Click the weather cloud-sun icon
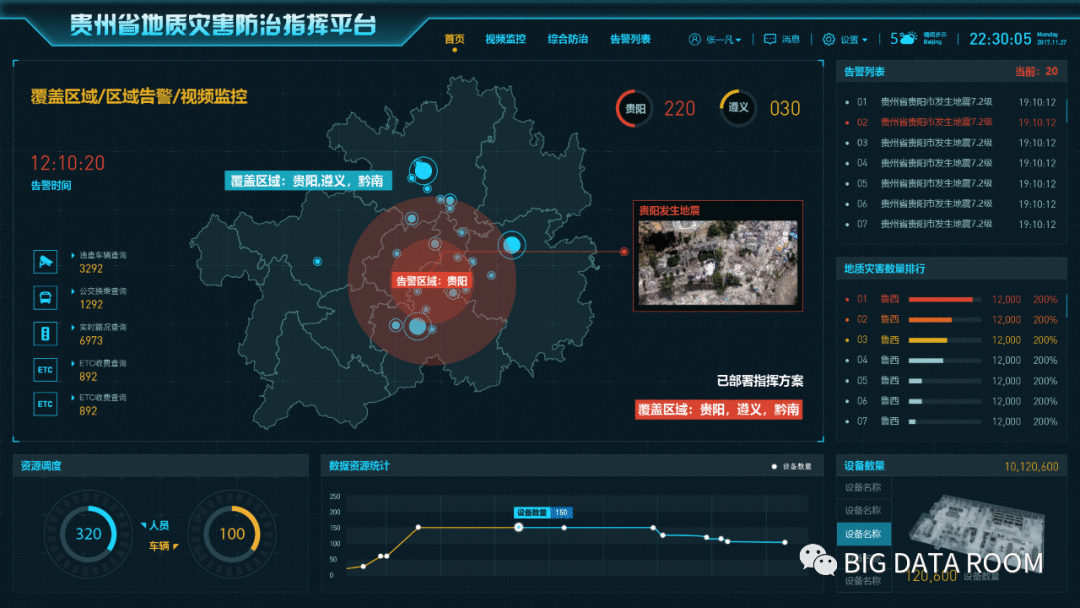 coord(908,38)
